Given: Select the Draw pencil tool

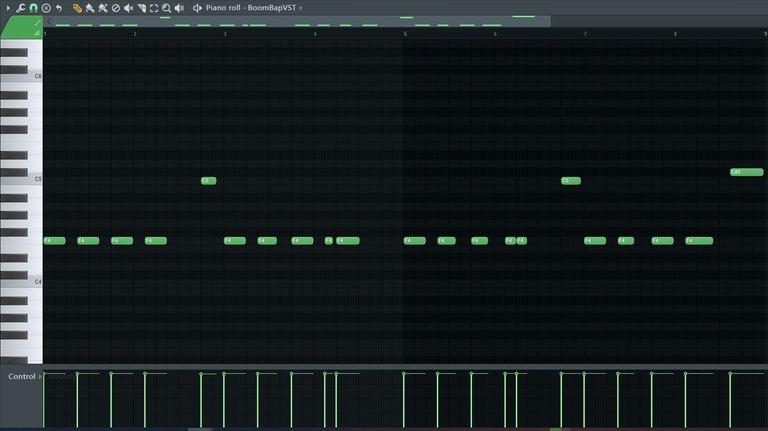Looking at the screenshot, I should [x=77, y=8].
